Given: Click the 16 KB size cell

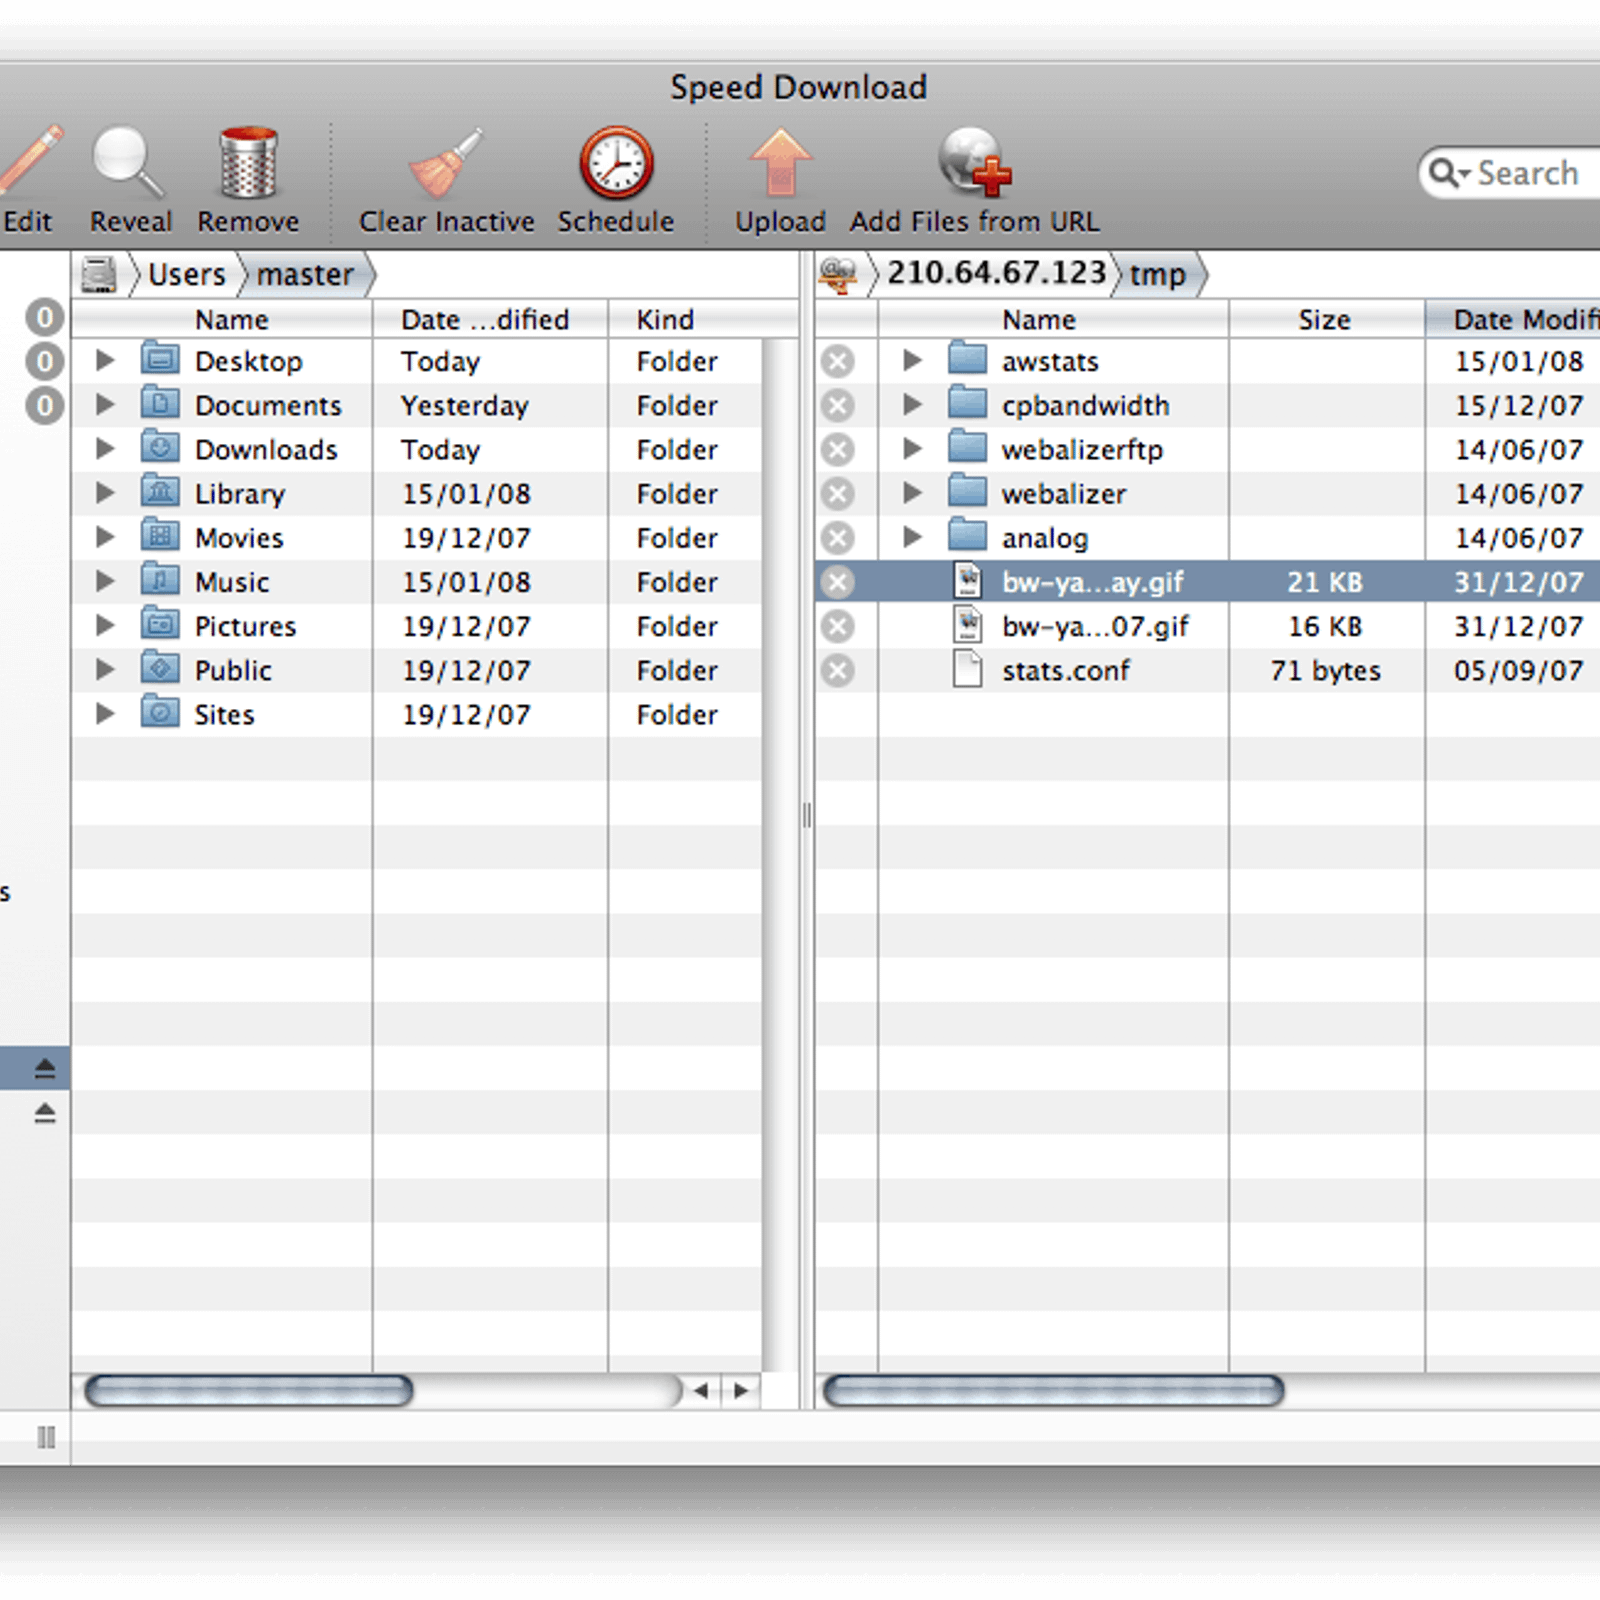Looking at the screenshot, I should click(x=1325, y=626).
